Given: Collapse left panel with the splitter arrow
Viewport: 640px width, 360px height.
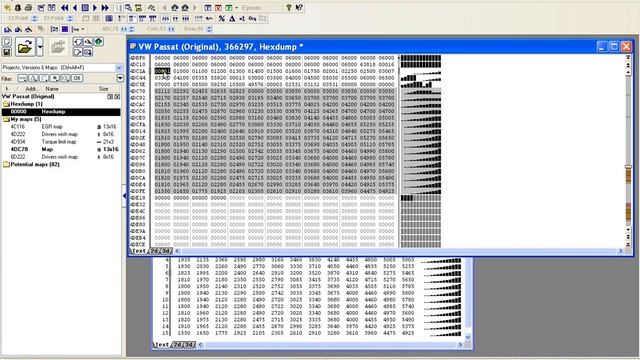Looking at the screenshot, I should (124, 196).
